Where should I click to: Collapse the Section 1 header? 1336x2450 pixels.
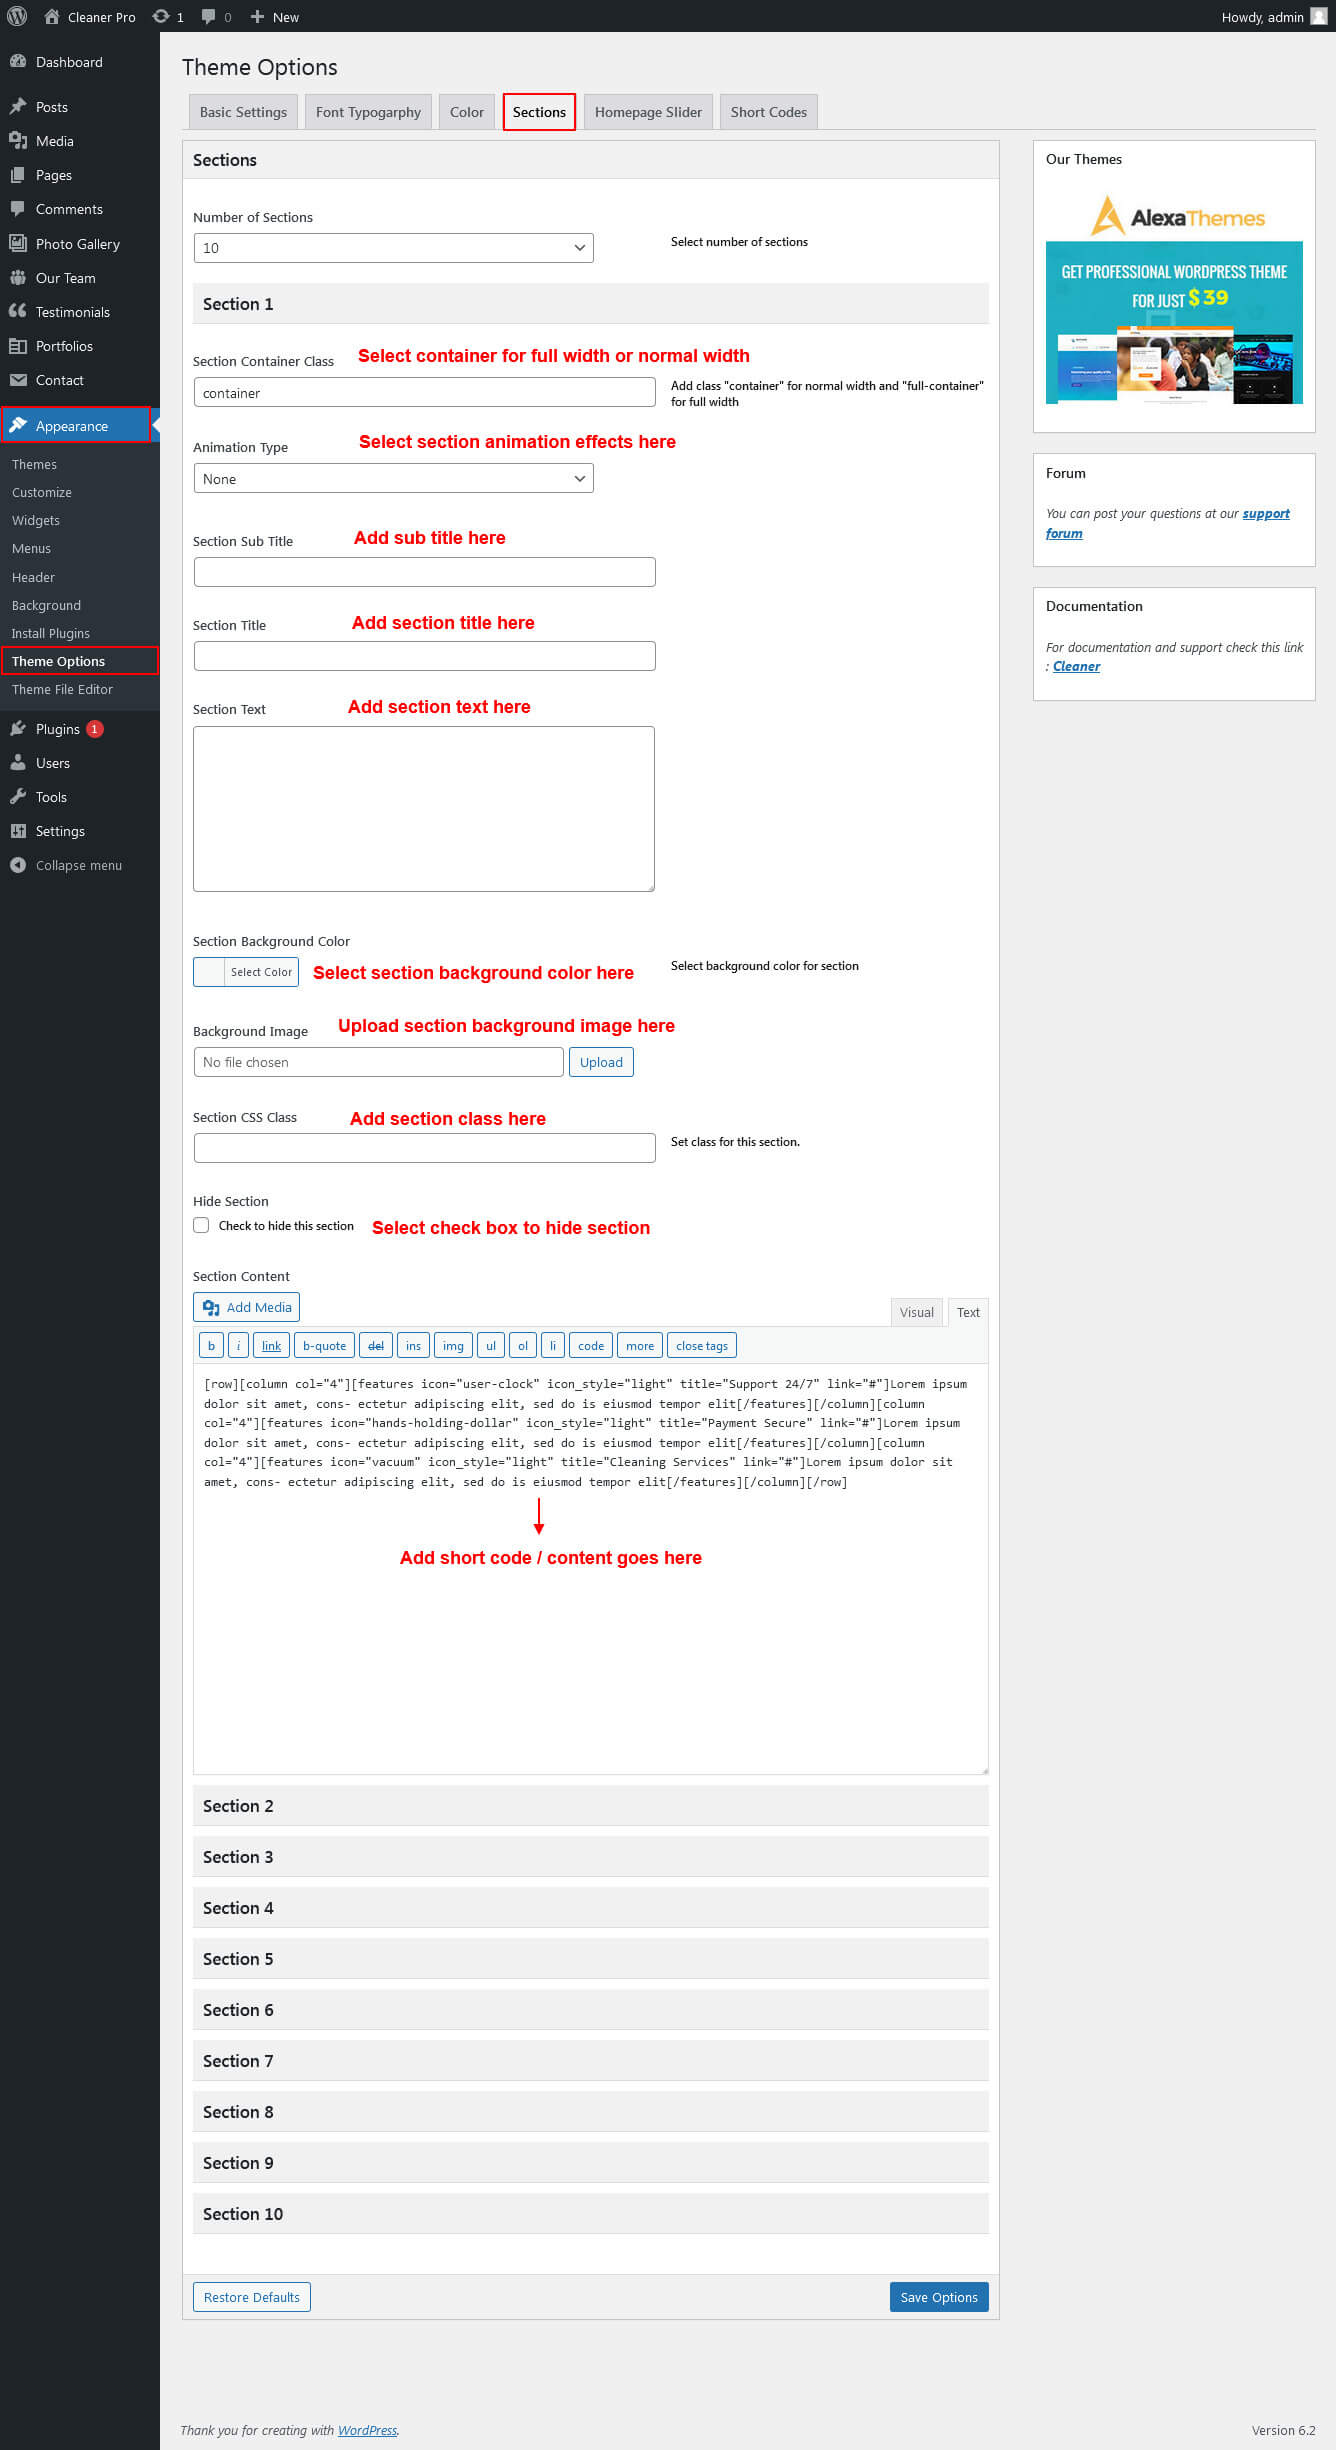(x=590, y=304)
